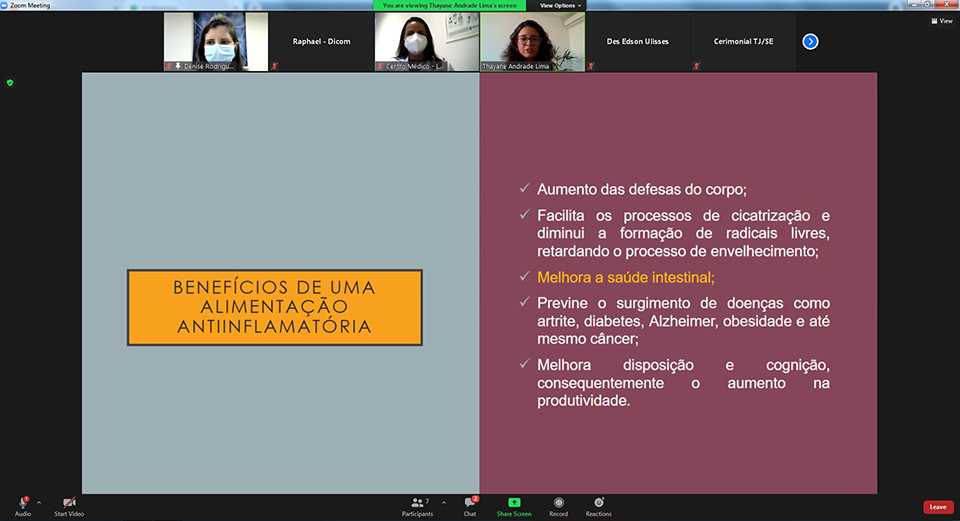The image size is (960, 521).
Task: Click the View layout button
Action: coord(941,20)
